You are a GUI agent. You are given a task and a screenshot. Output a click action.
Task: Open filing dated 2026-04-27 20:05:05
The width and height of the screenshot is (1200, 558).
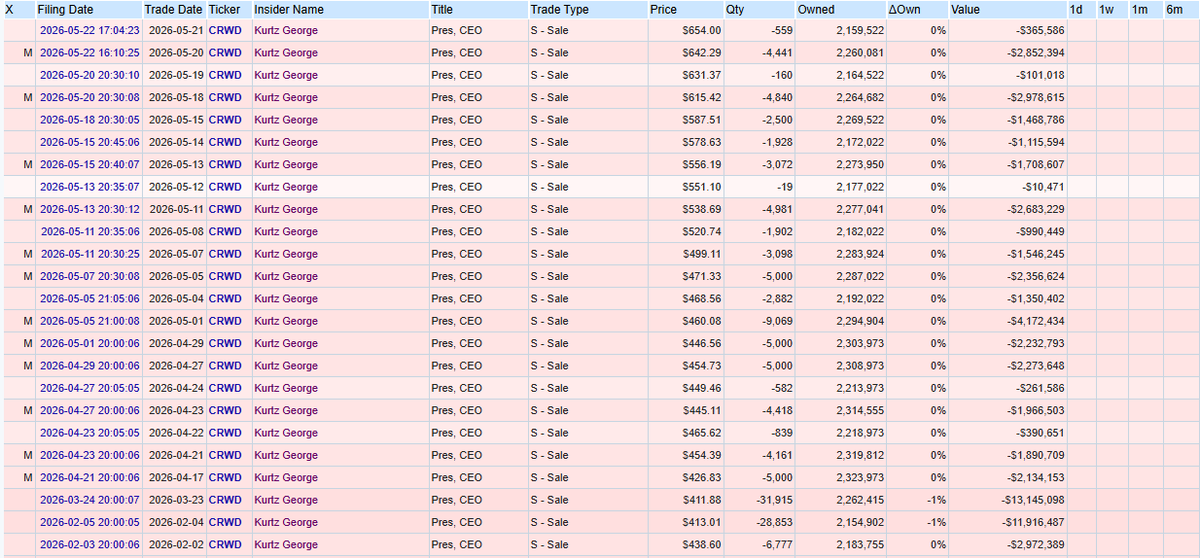pos(89,389)
